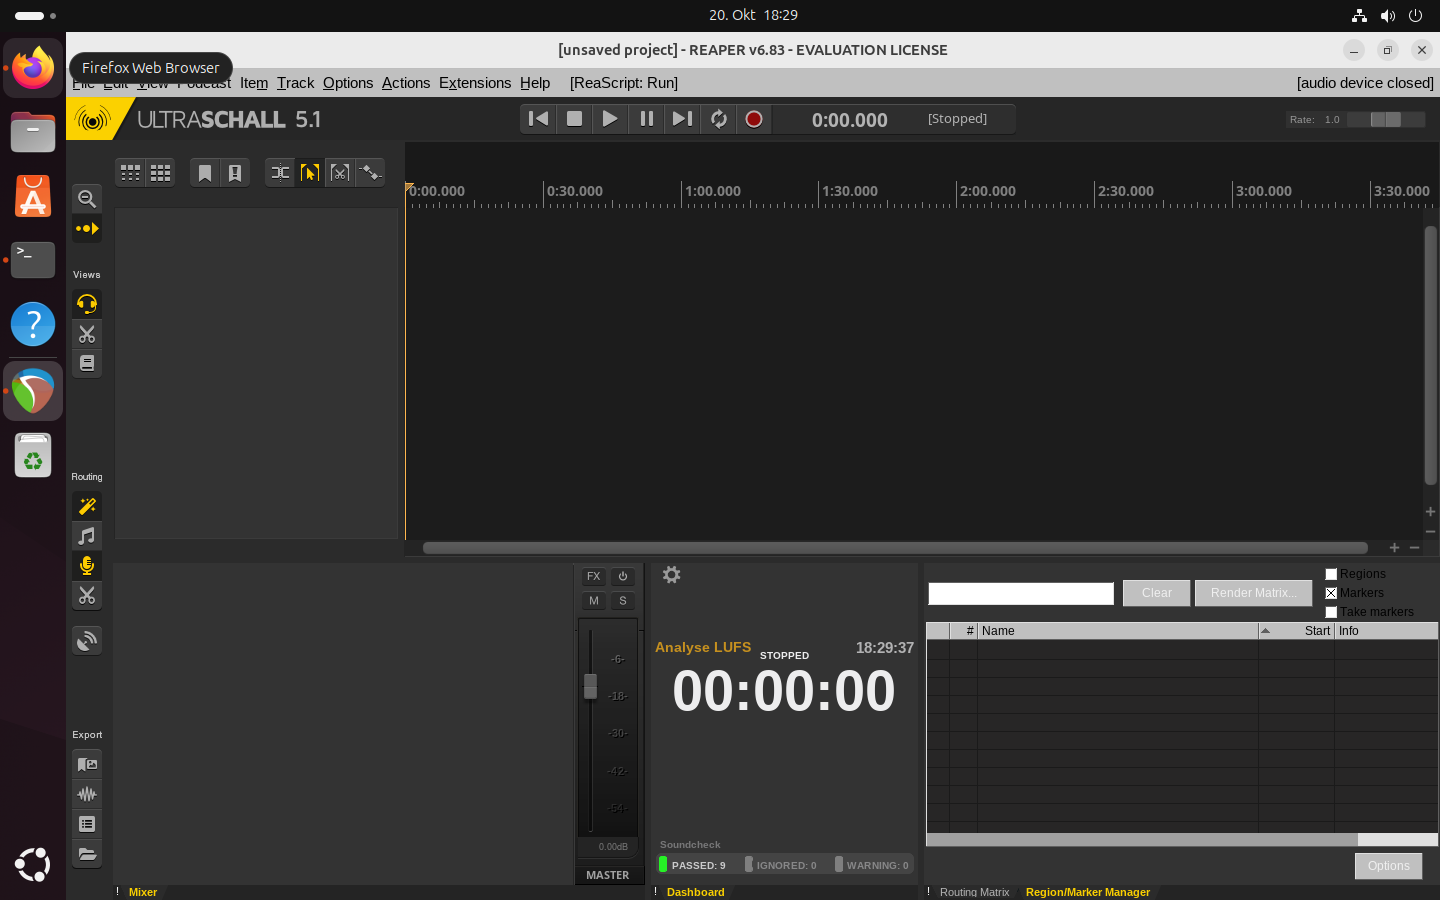Solo the master track with S
Viewport: 1440px width, 900px height.
pos(623,601)
